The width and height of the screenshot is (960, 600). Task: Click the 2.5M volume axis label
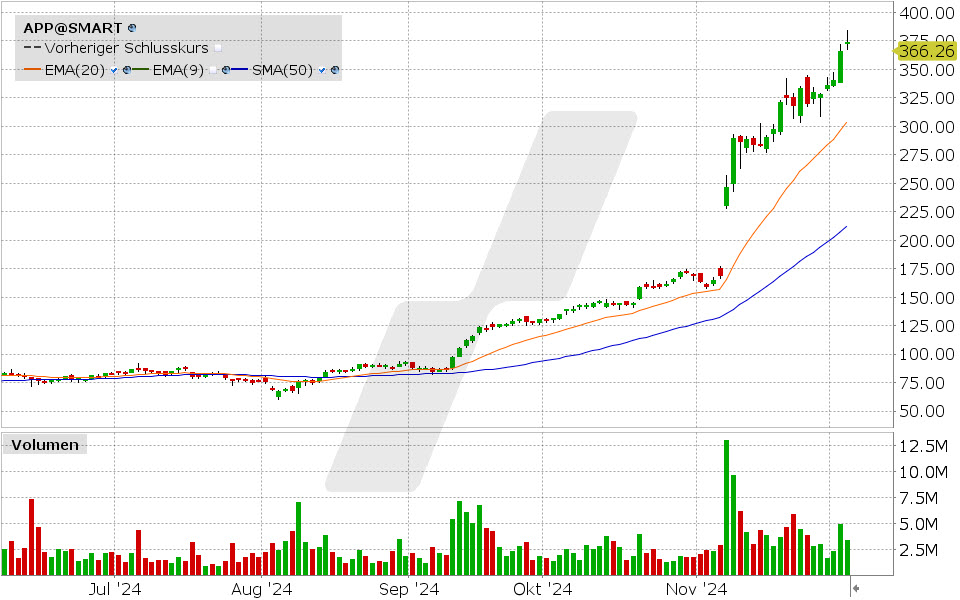click(x=918, y=550)
